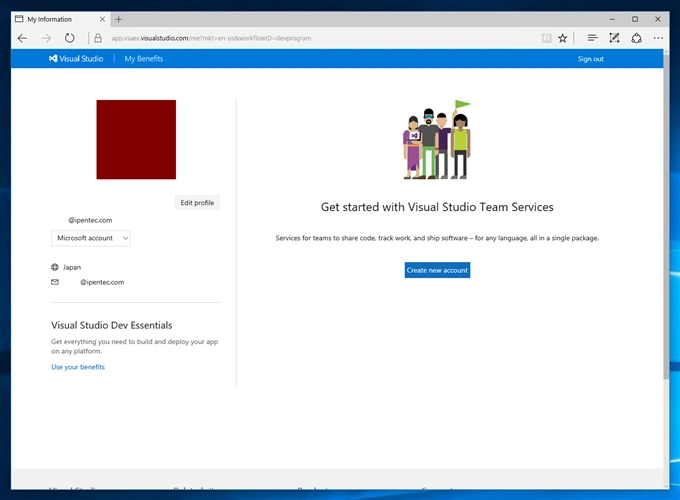Click the Japan country text
Screen dimensions: 680x500
[72, 267]
